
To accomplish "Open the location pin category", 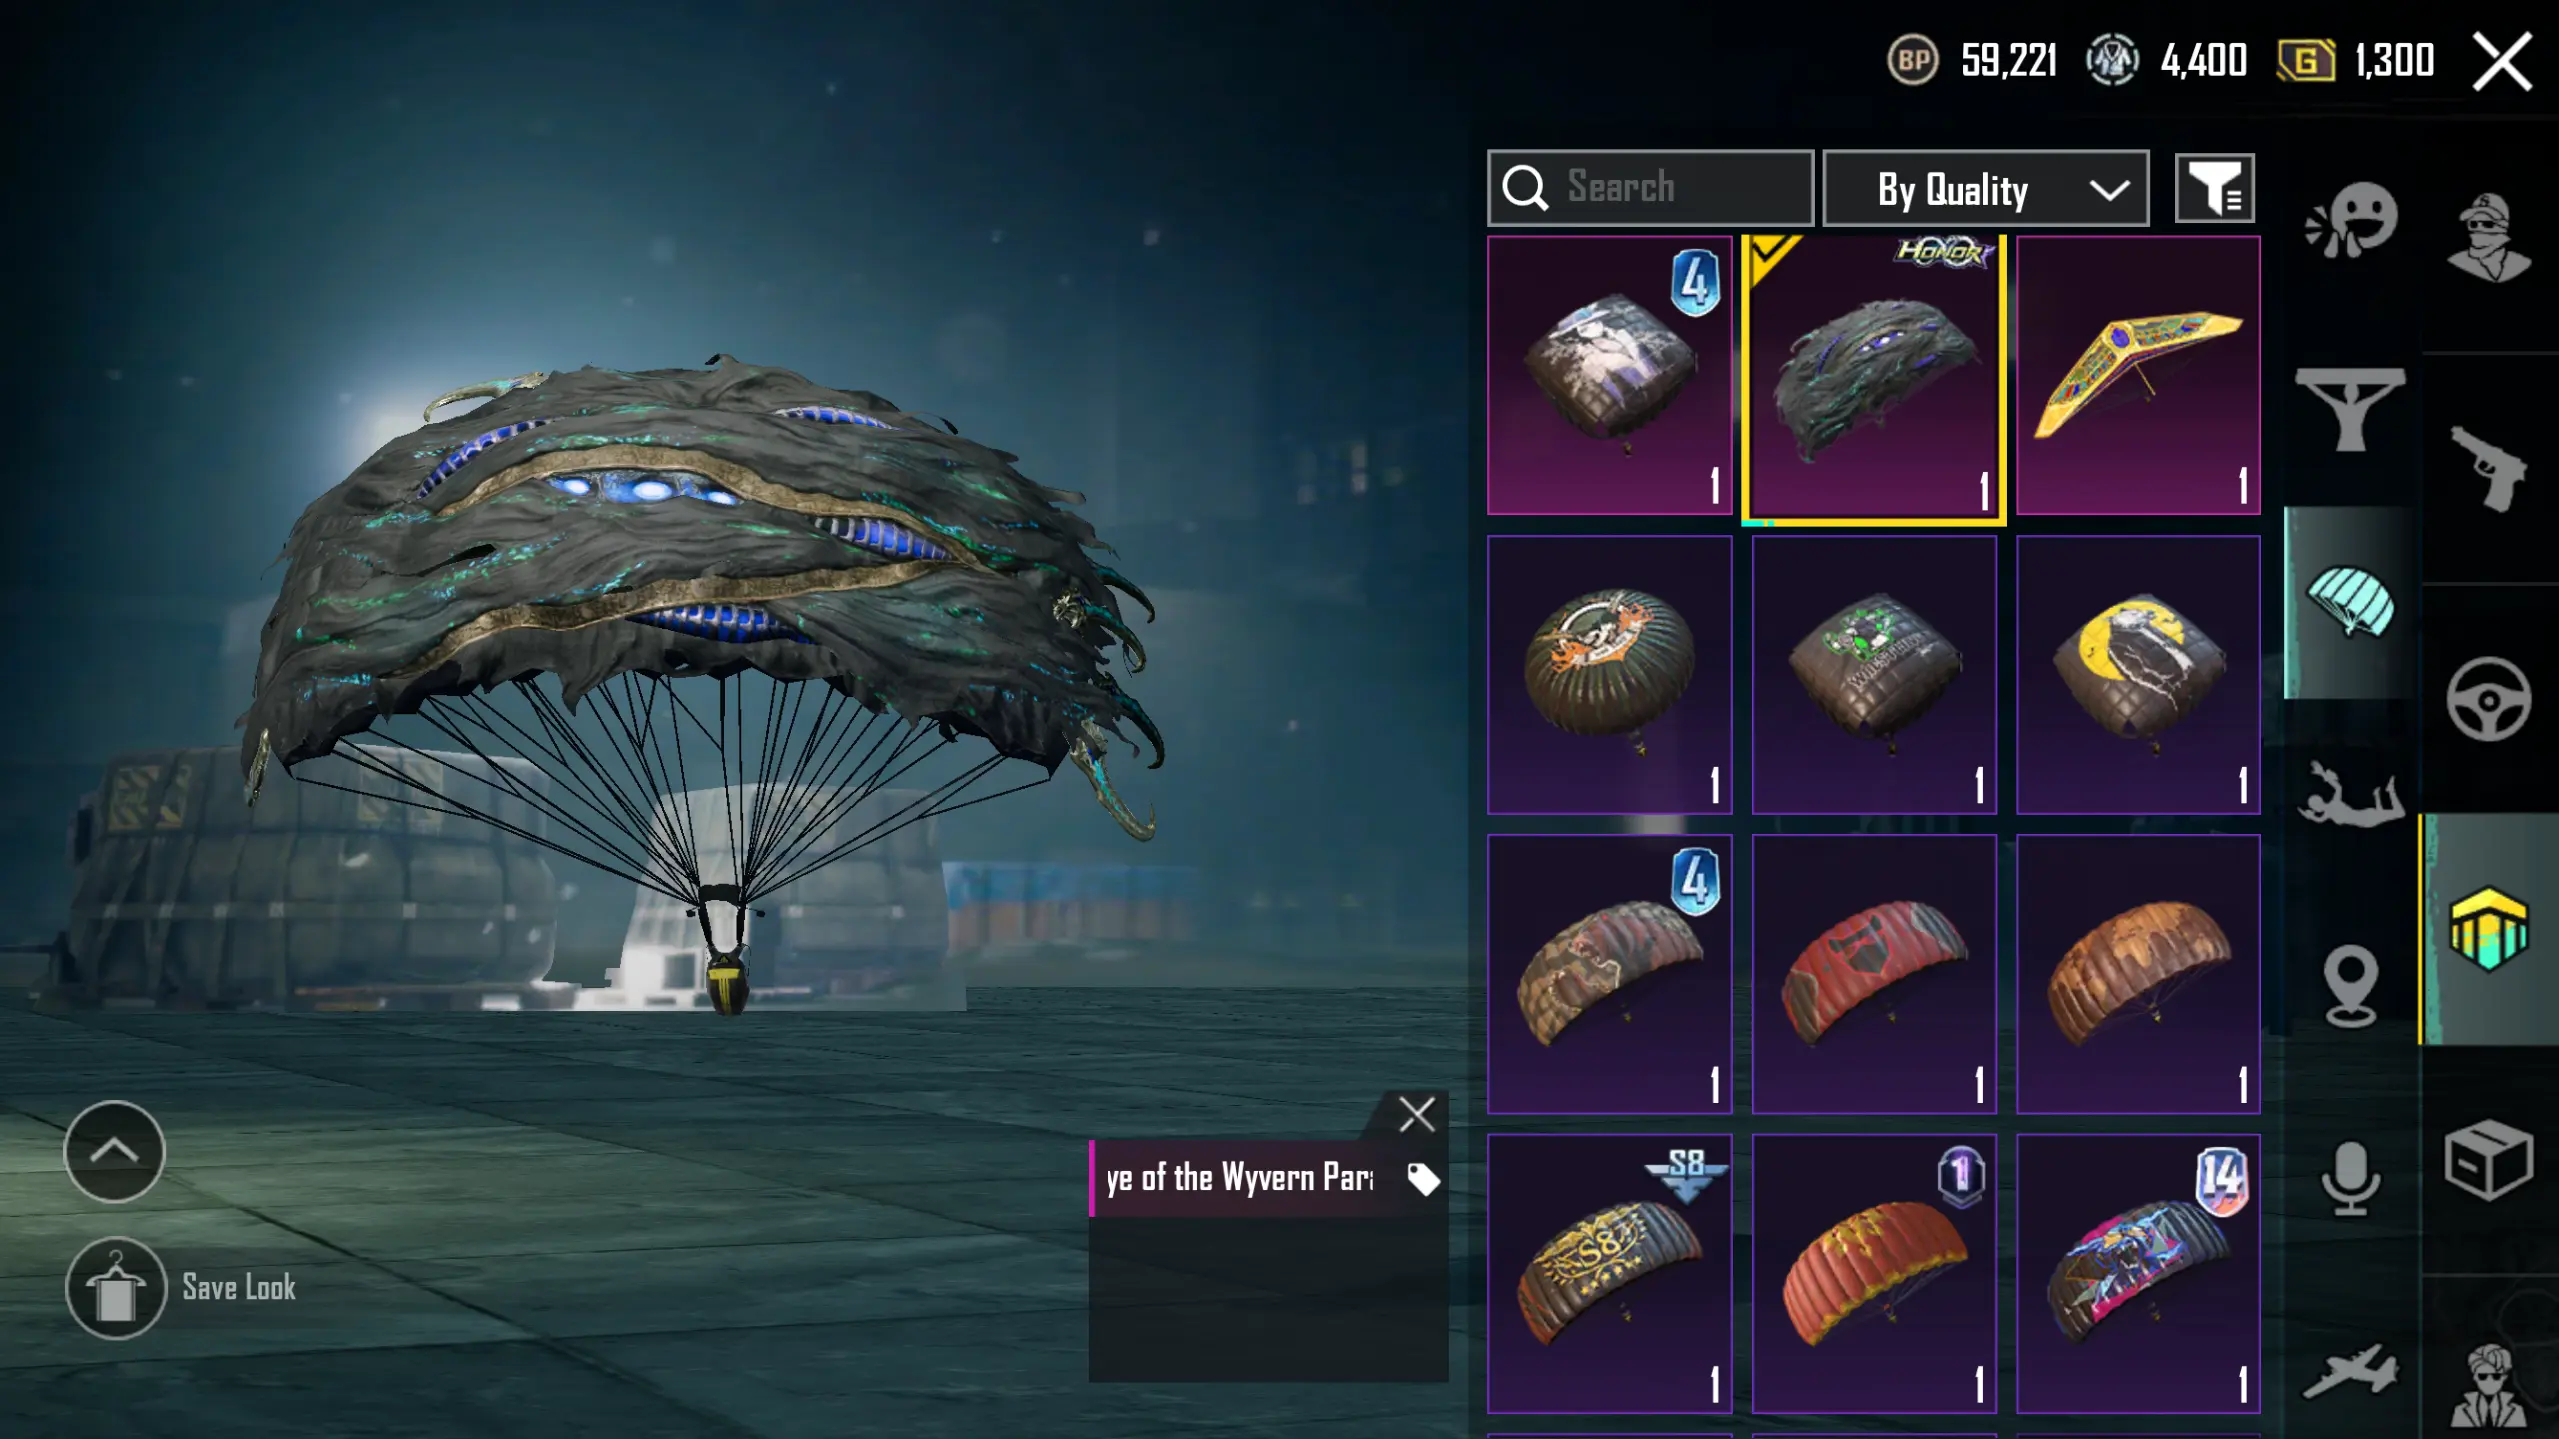I will (x=2350, y=985).
